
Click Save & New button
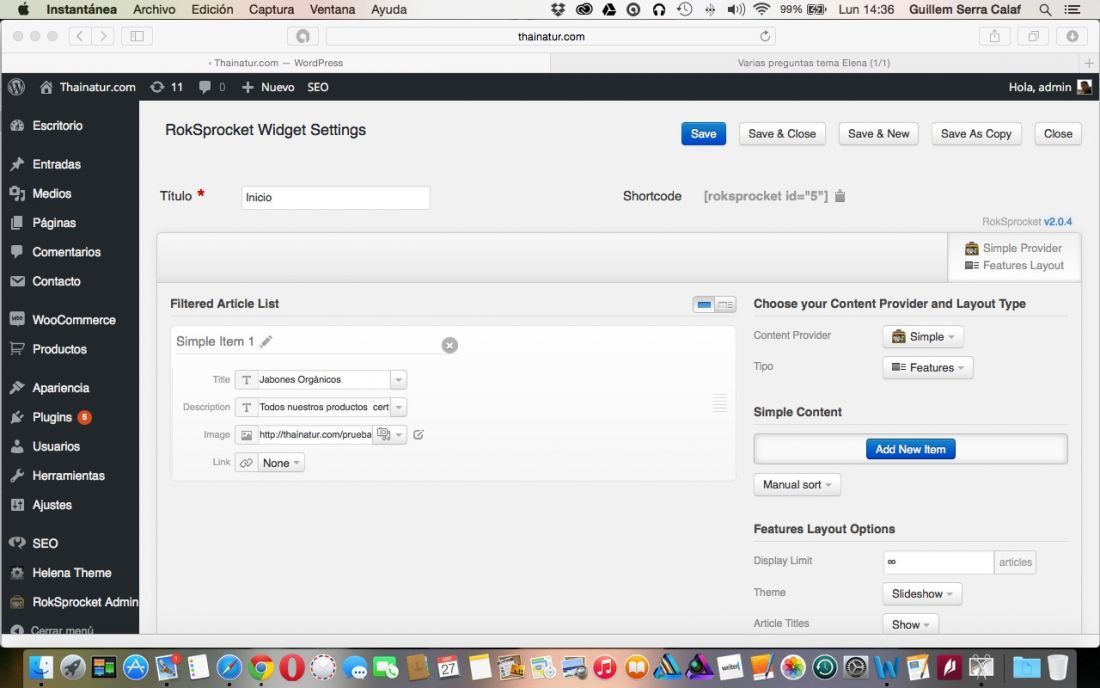(x=878, y=134)
